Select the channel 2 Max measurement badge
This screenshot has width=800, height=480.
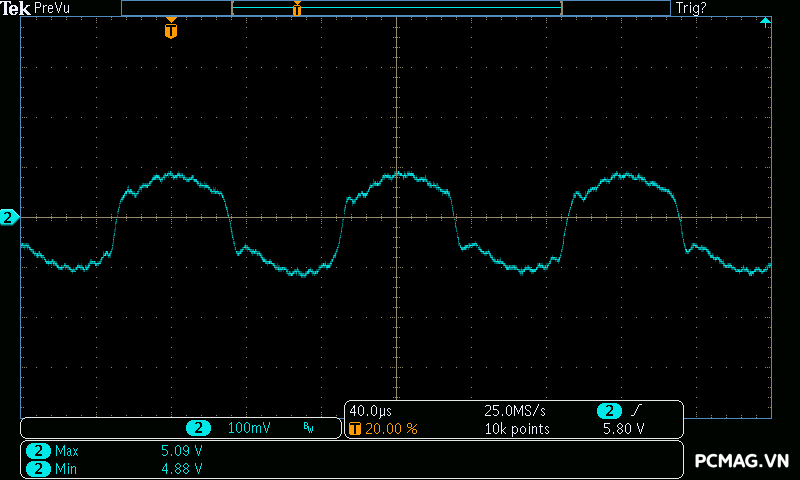(38, 451)
